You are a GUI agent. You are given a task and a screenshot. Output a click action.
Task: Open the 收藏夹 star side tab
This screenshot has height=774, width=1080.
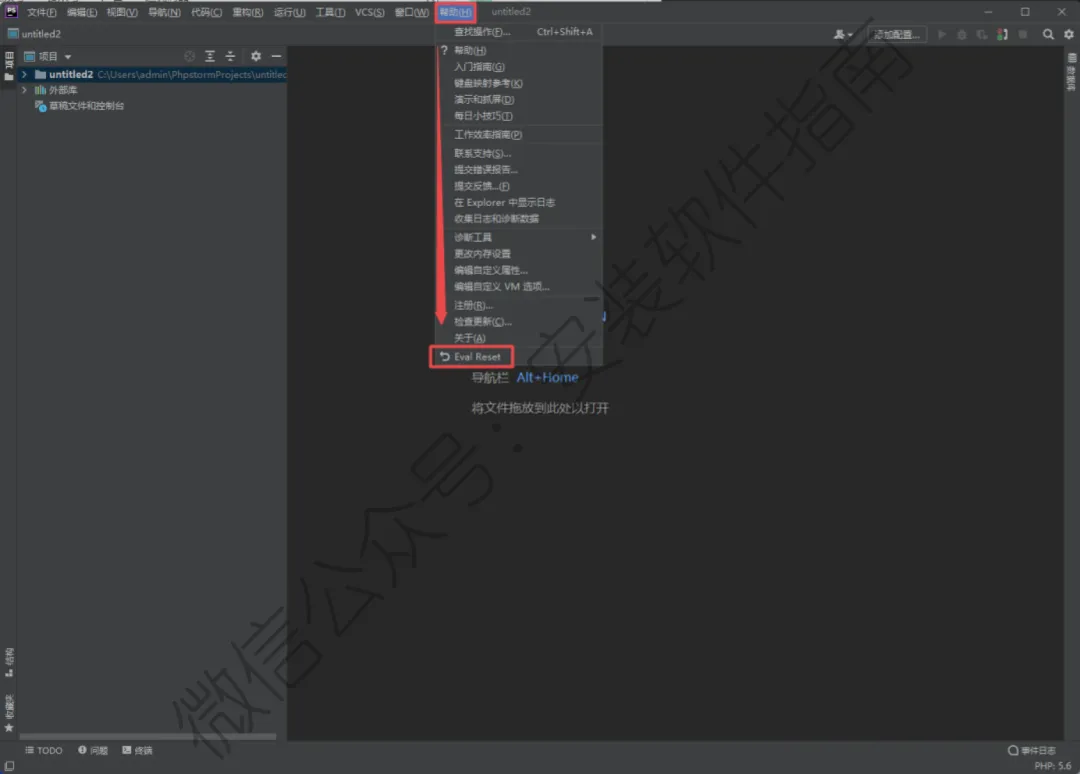coord(9,713)
